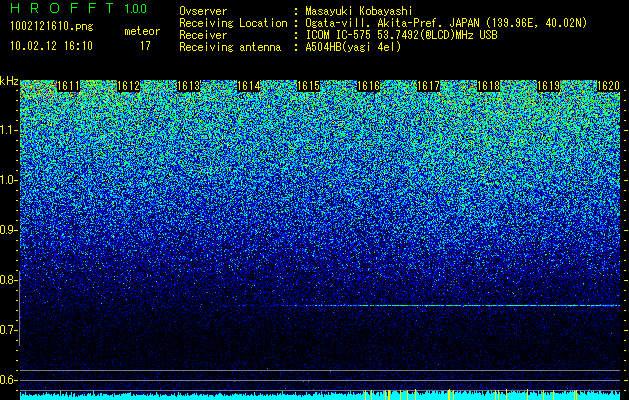This screenshot has width=629, height=400.
Task: Click the 1614 time marker
Action: [249, 86]
